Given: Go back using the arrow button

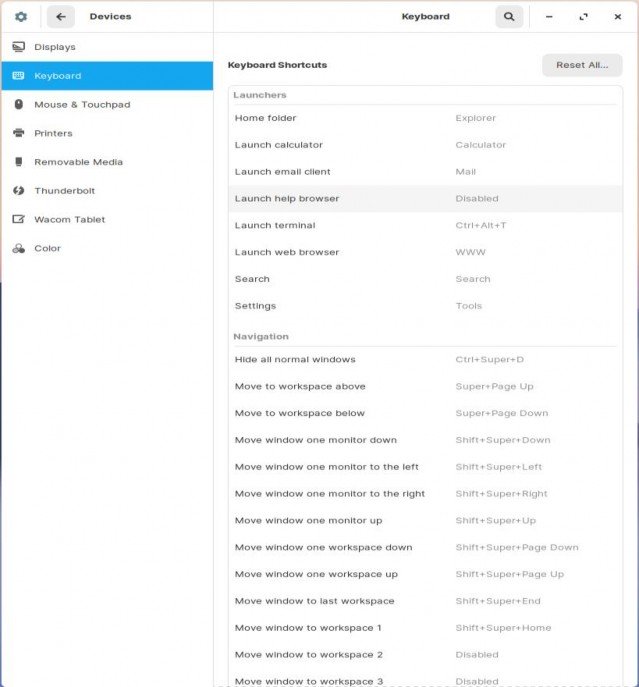Looking at the screenshot, I should click(x=60, y=17).
